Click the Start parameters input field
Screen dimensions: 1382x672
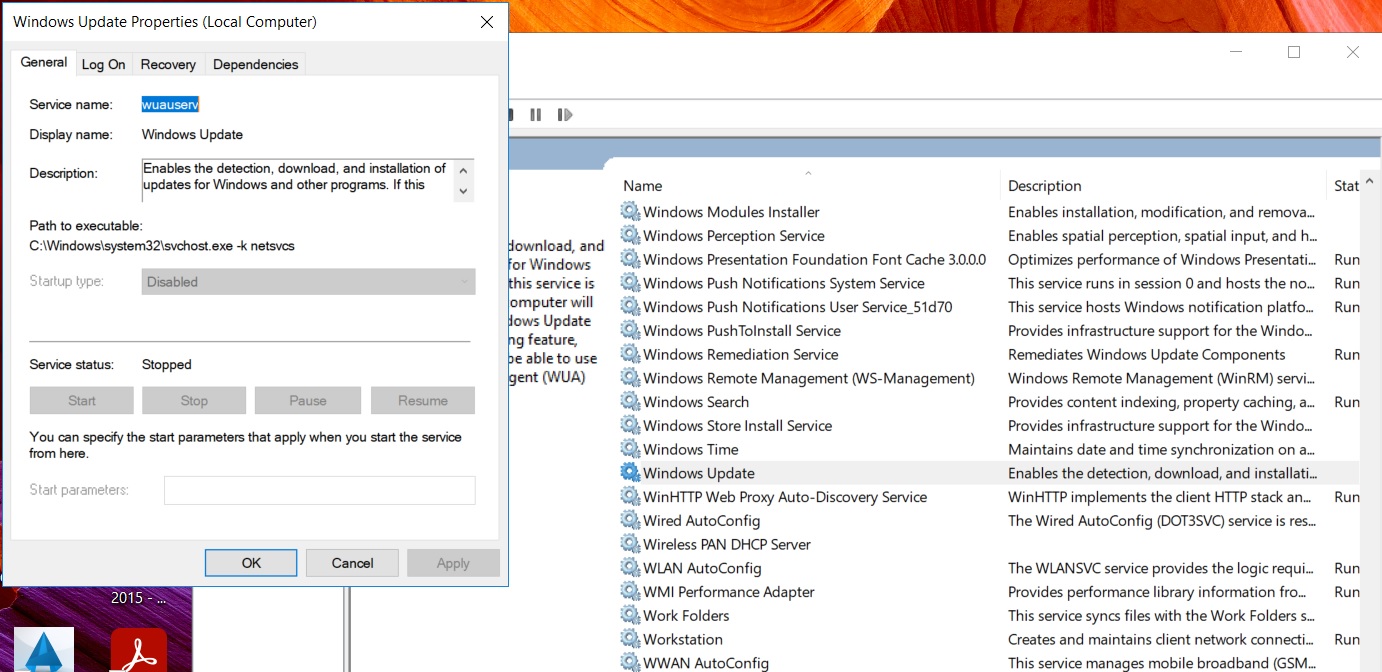pos(320,490)
